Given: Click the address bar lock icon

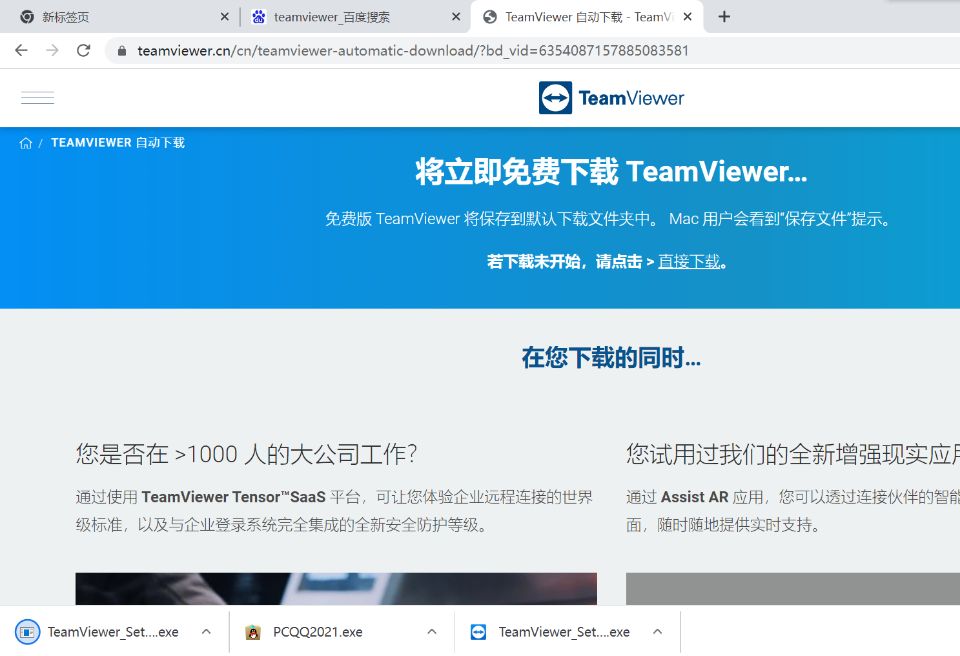Looking at the screenshot, I should coord(122,51).
